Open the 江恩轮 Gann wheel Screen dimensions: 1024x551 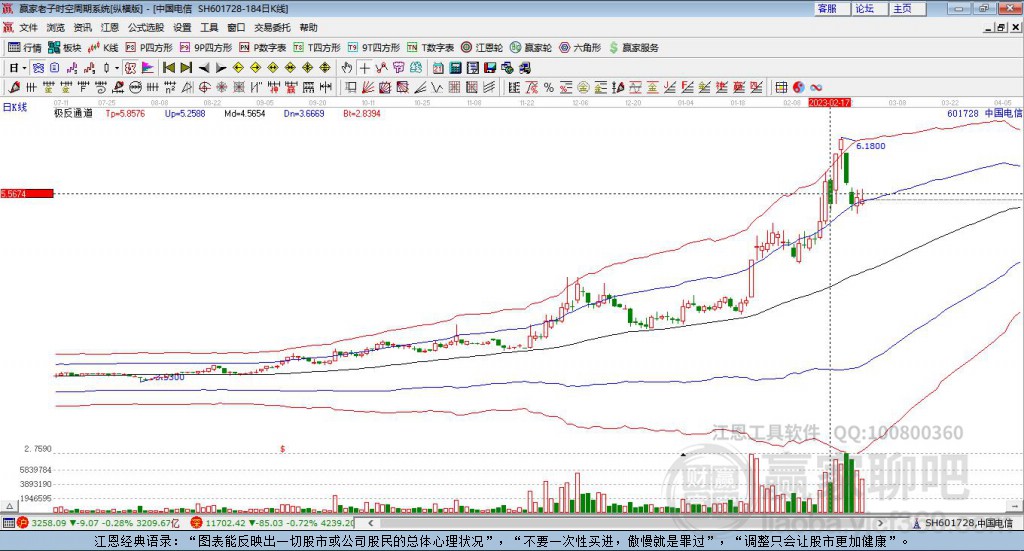click(482, 48)
